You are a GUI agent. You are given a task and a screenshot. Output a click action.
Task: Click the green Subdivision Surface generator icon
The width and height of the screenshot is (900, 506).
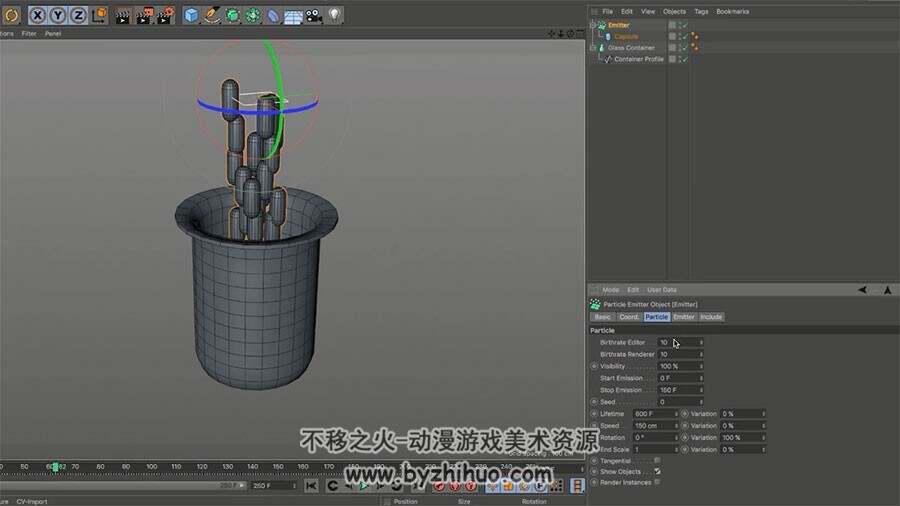(232, 15)
